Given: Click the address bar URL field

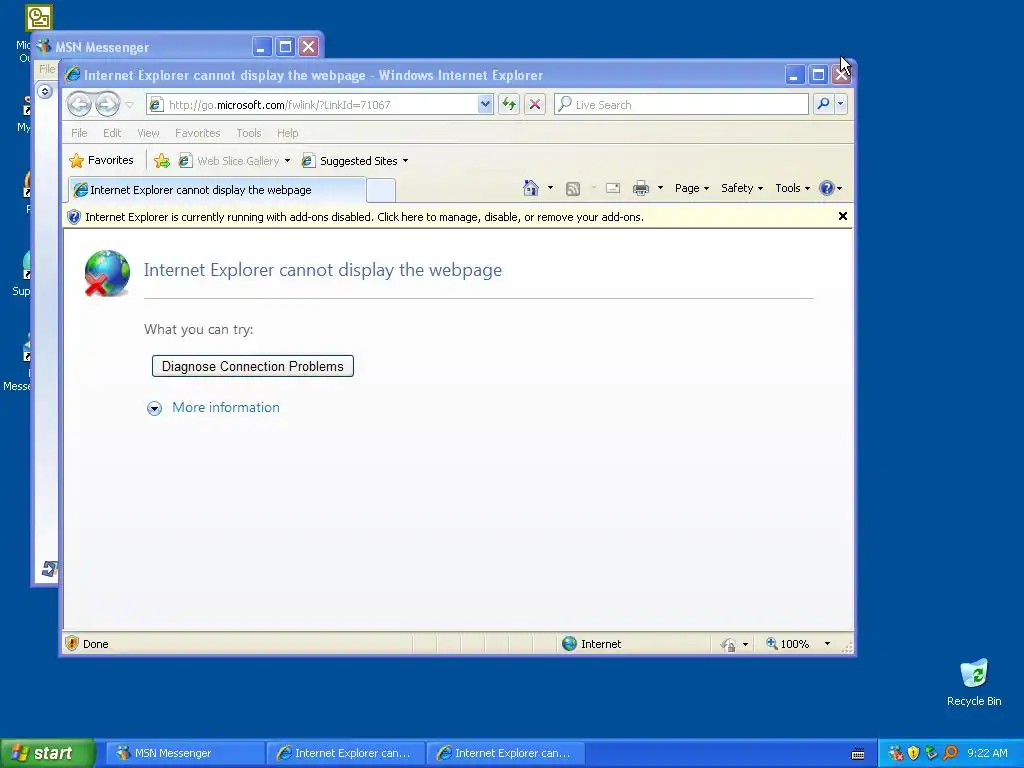Looking at the screenshot, I should tap(313, 104).
